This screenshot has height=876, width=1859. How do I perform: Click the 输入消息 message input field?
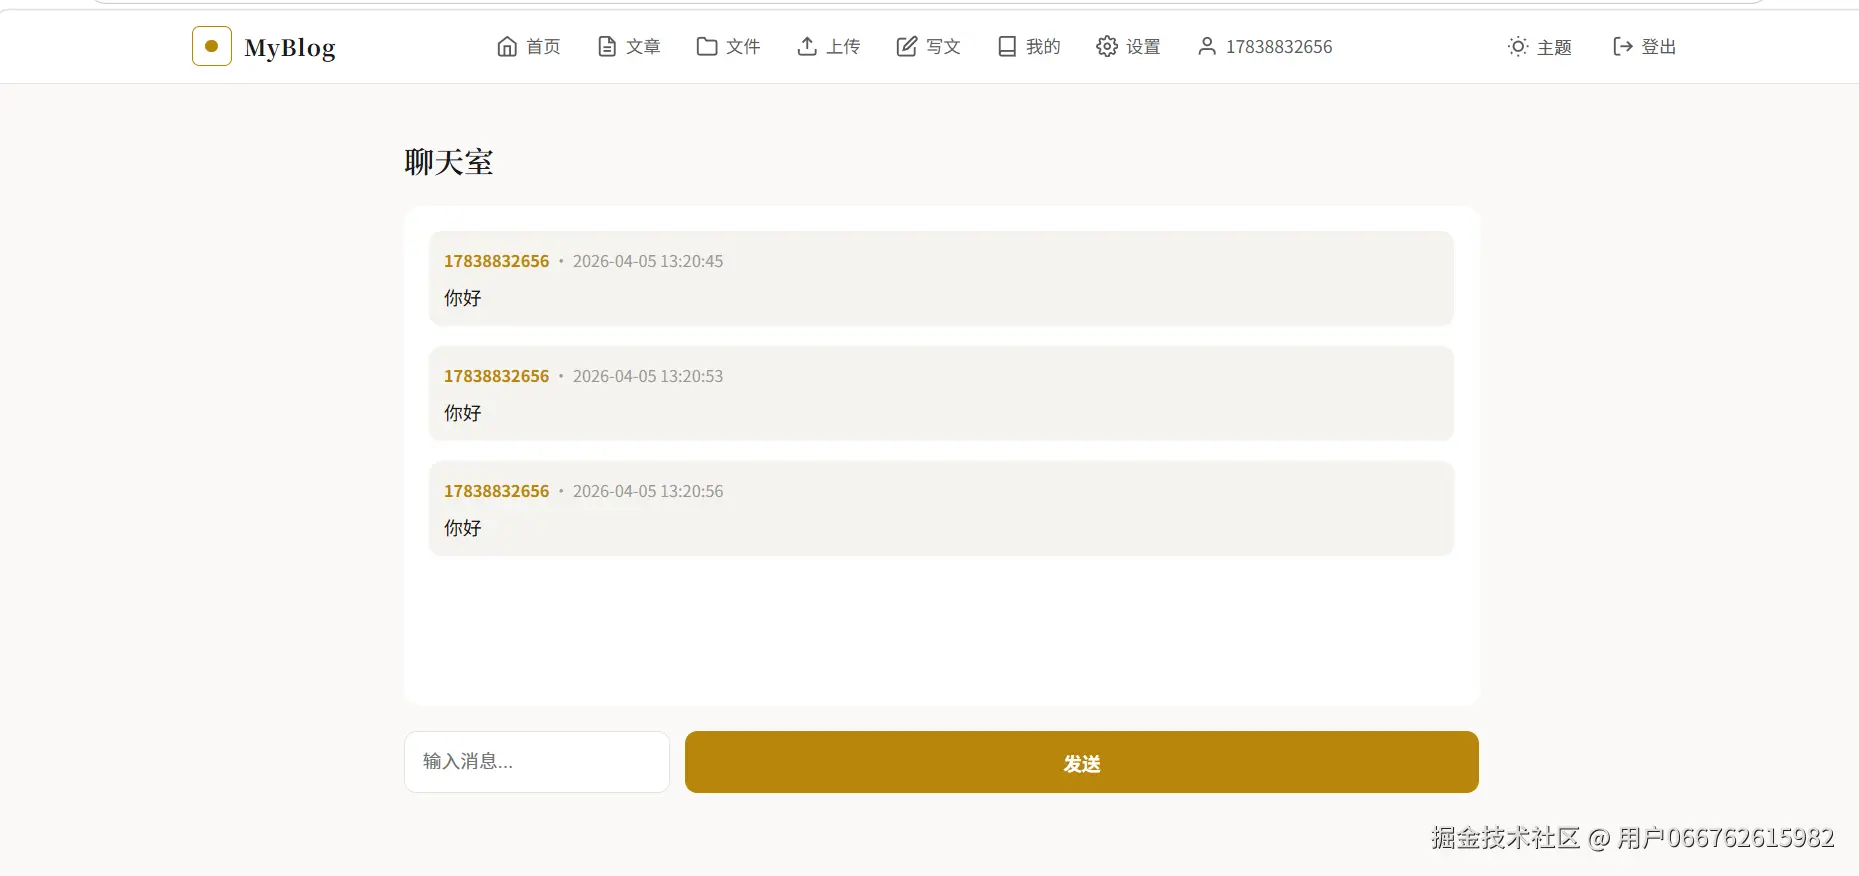coord(537,762)
